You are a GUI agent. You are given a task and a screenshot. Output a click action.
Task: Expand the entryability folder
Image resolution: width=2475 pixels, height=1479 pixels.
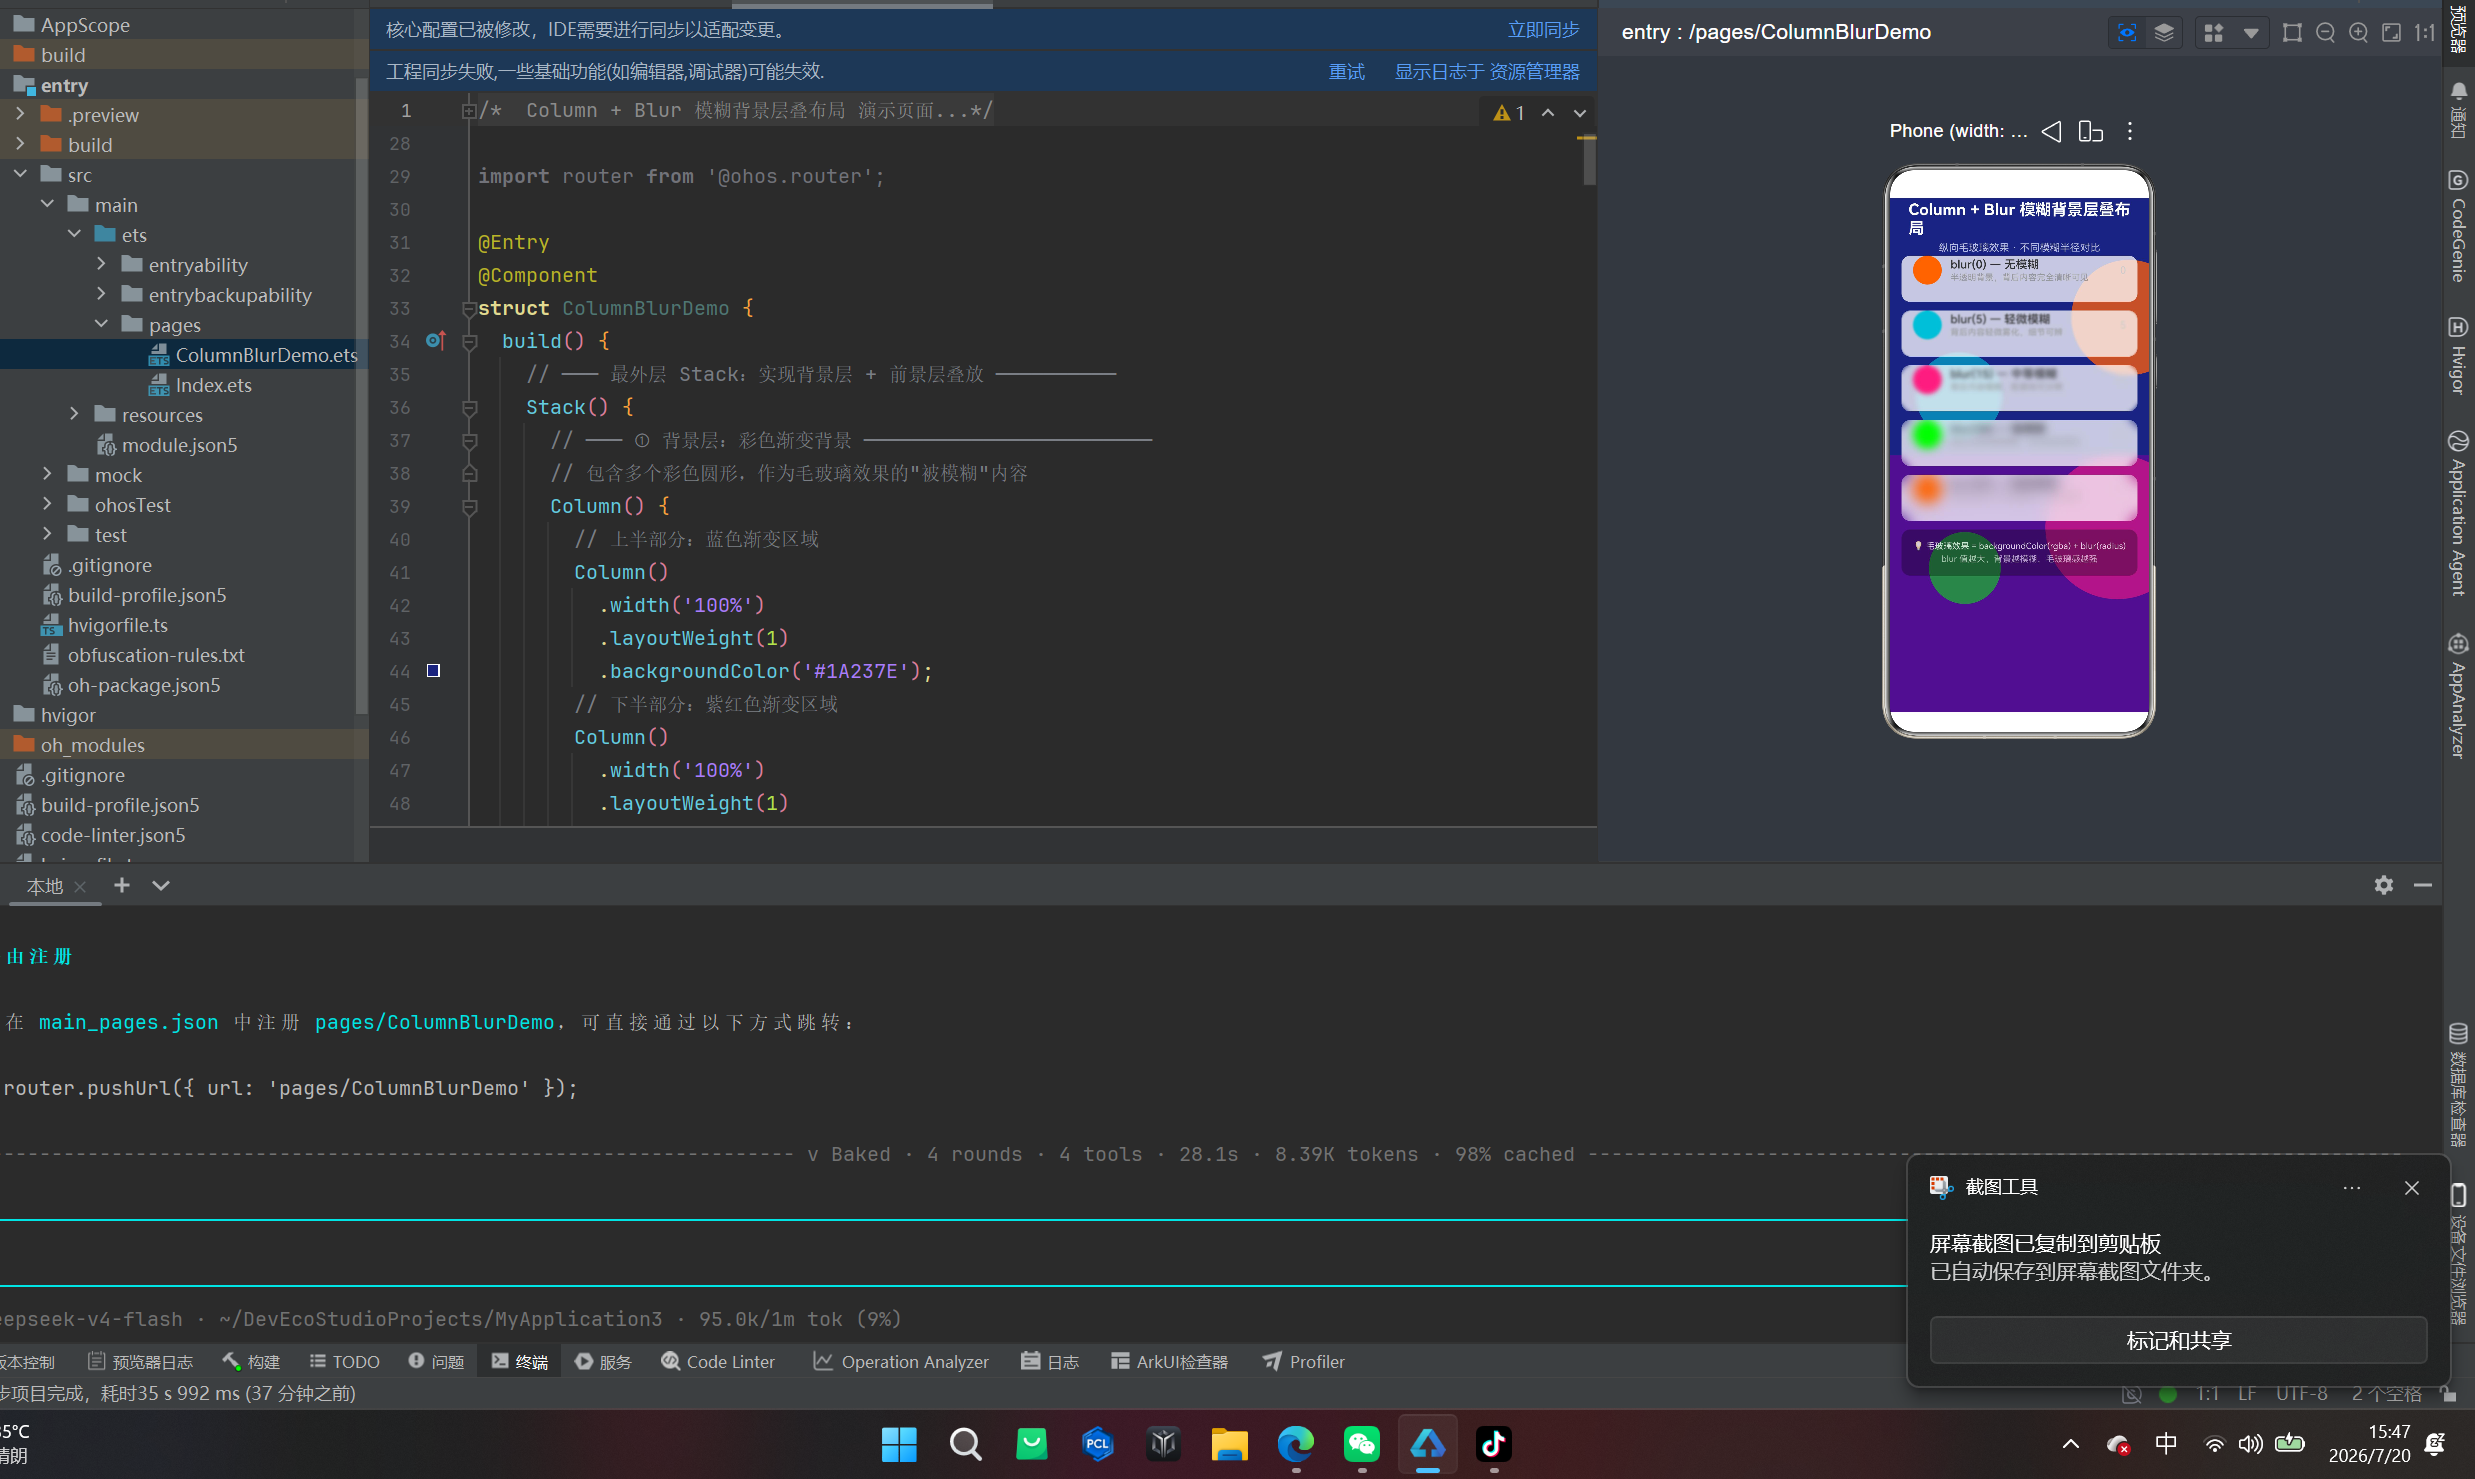101,265
